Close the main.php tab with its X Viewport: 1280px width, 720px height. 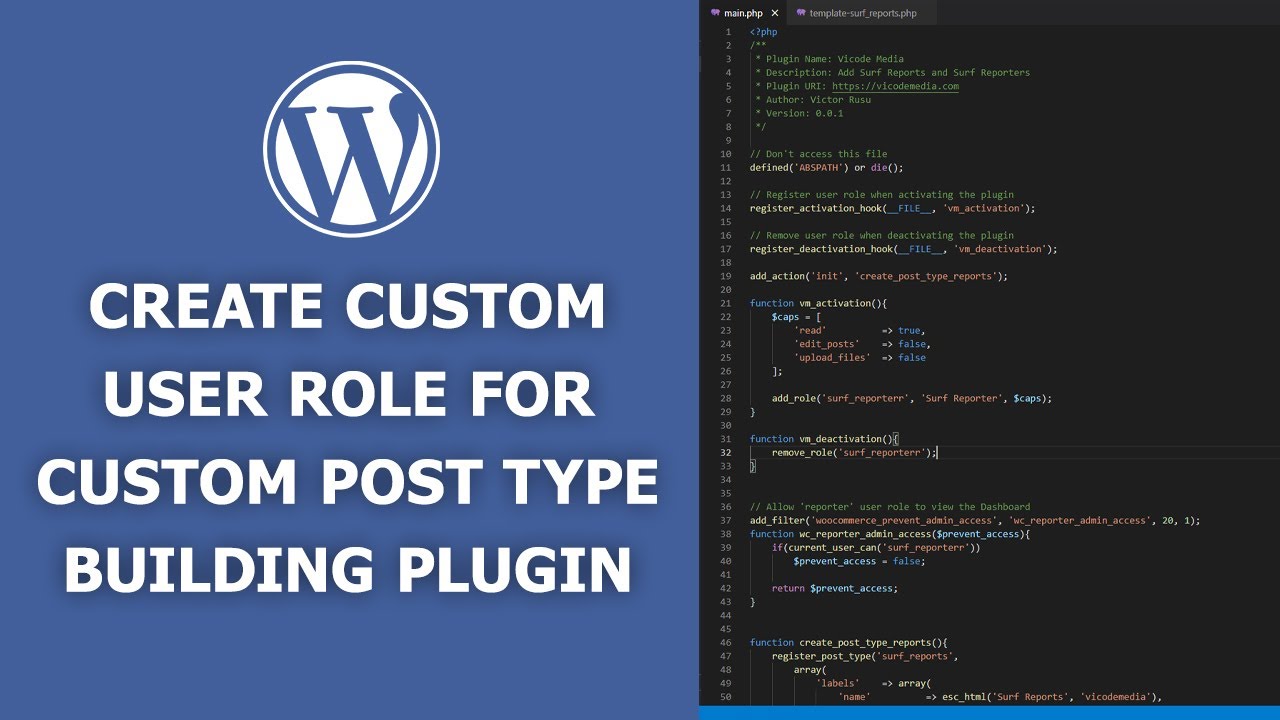(x=775, y=13)
